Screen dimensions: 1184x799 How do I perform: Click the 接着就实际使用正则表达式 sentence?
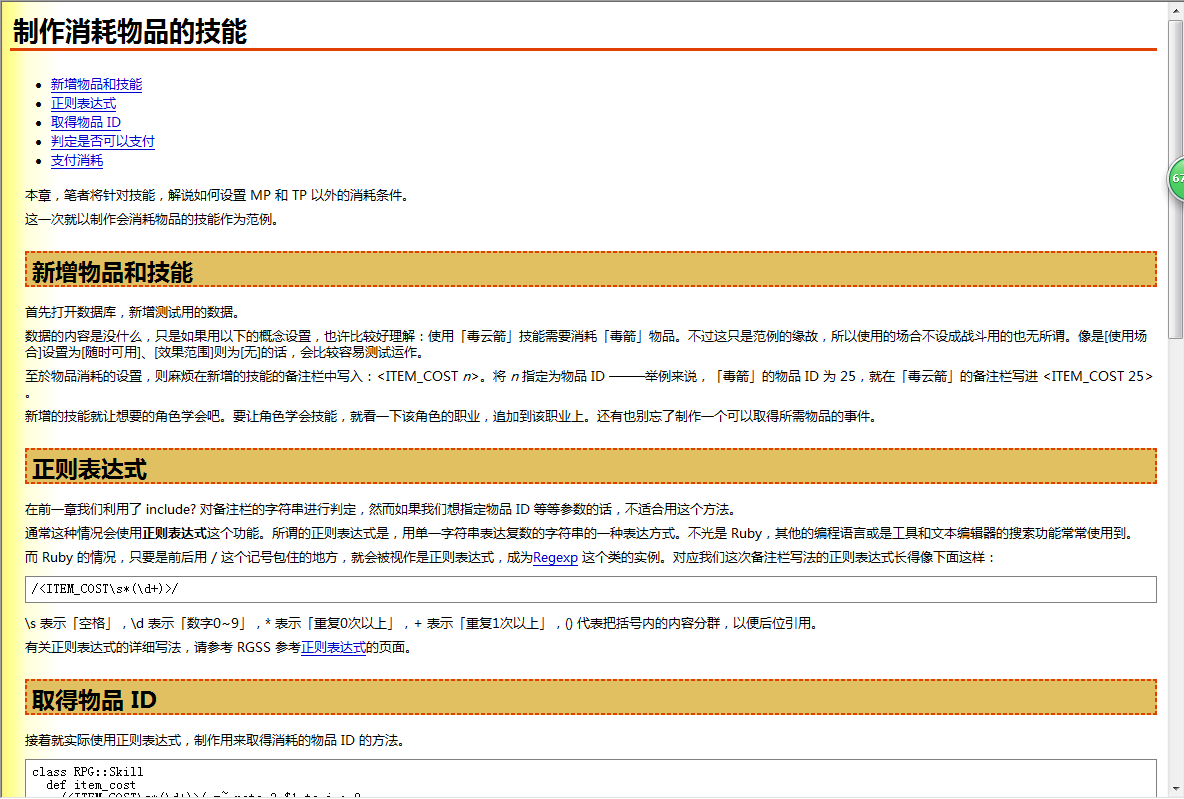coord(214,741)
